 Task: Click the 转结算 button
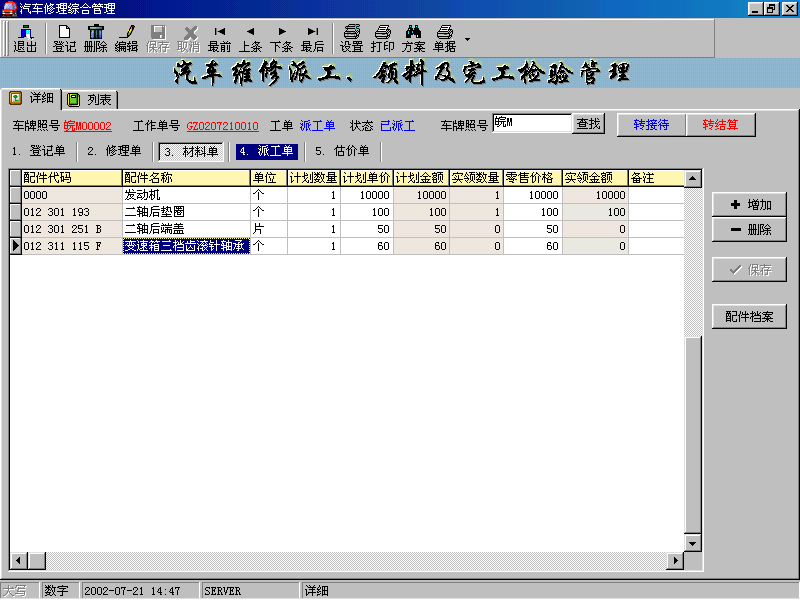tap(720, 124)
